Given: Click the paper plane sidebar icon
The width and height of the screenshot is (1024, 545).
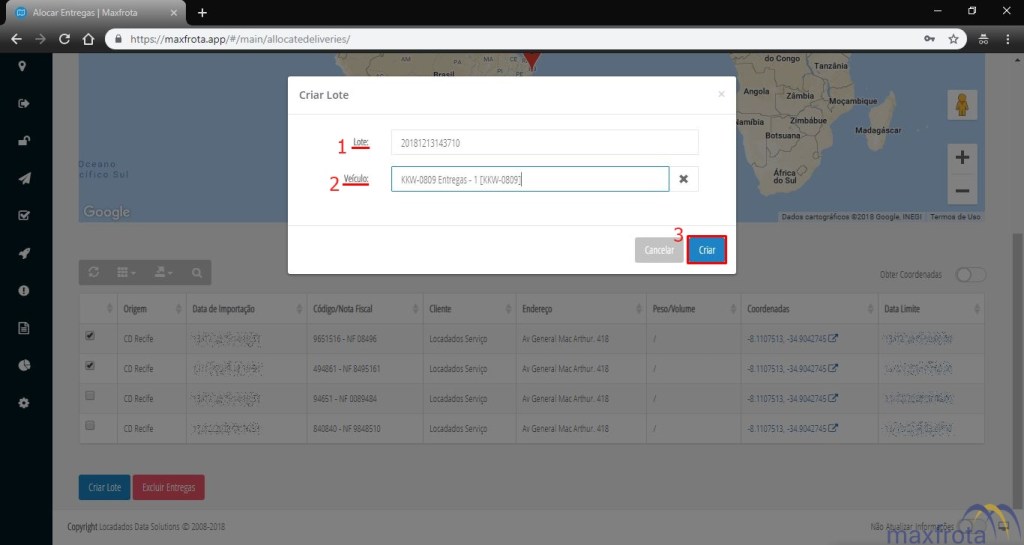Looking at the screenshot, I should click(x=23, y=178).
